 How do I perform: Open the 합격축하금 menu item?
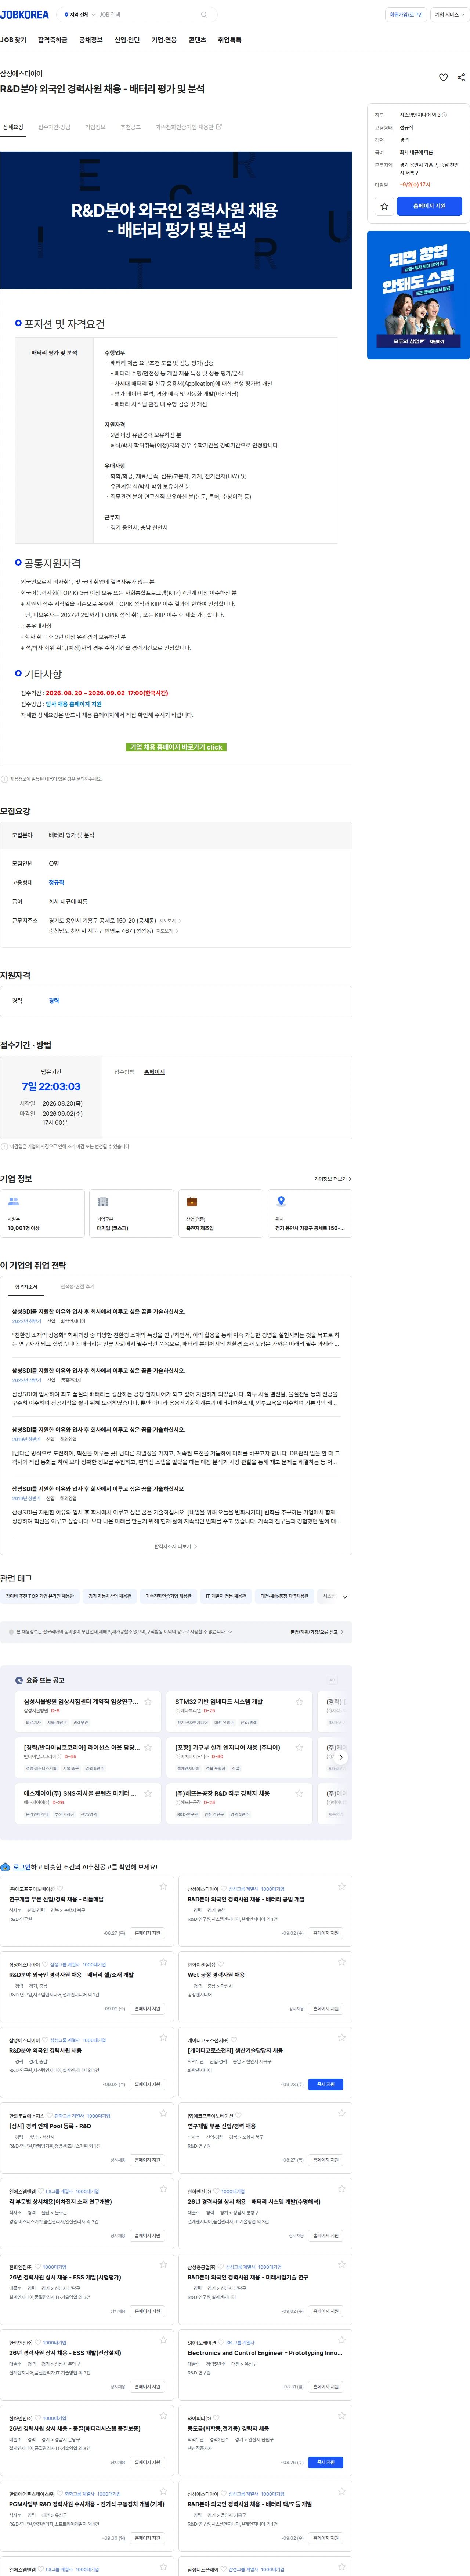click(53, 40)
